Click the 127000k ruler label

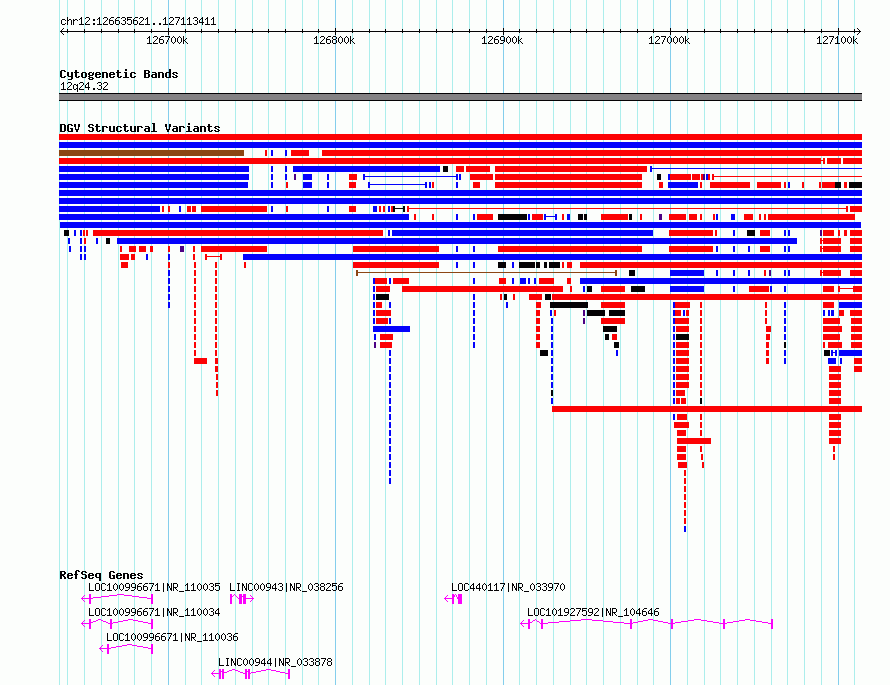[x=669, y=40]
